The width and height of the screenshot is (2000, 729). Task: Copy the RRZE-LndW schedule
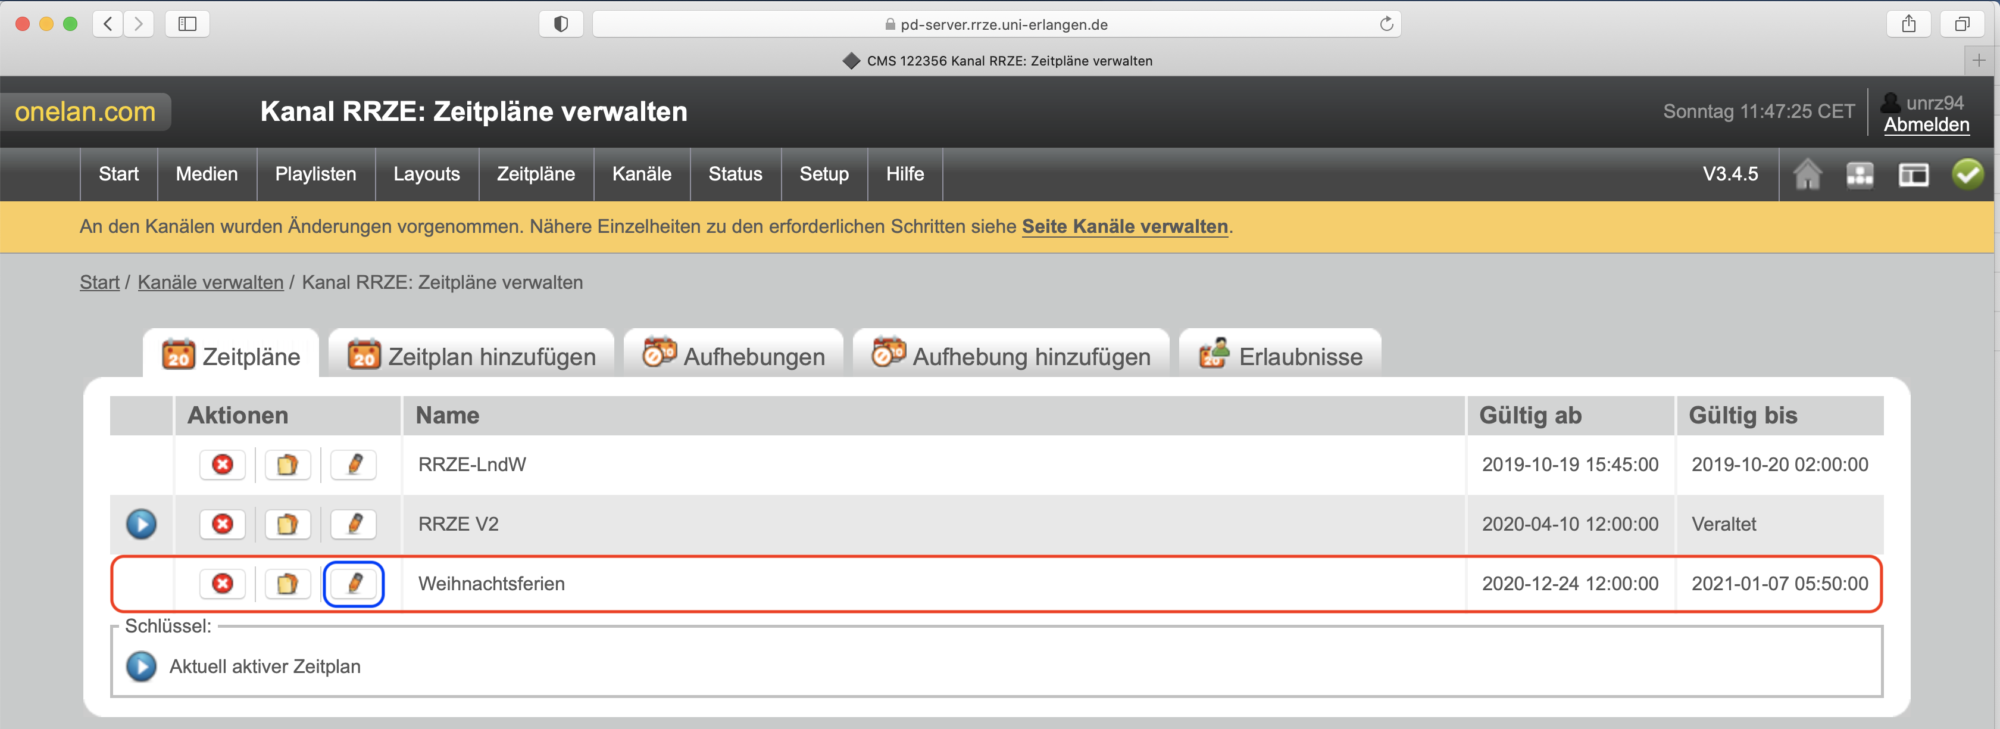point(287,465)
